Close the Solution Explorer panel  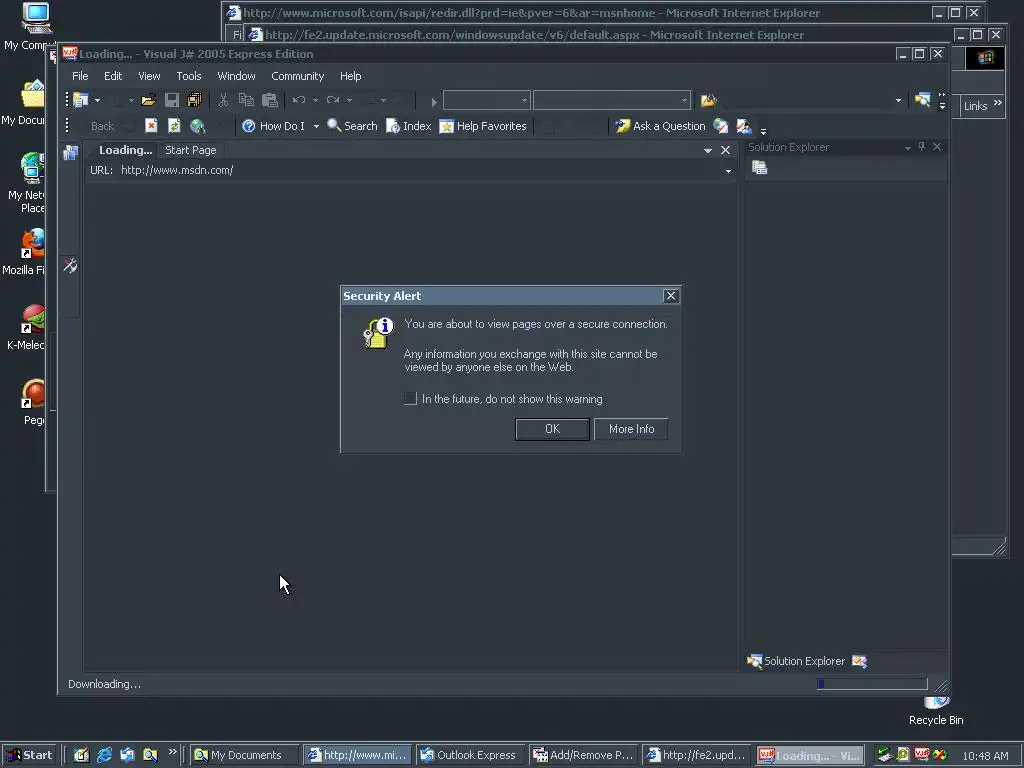[x=937, y=147]
